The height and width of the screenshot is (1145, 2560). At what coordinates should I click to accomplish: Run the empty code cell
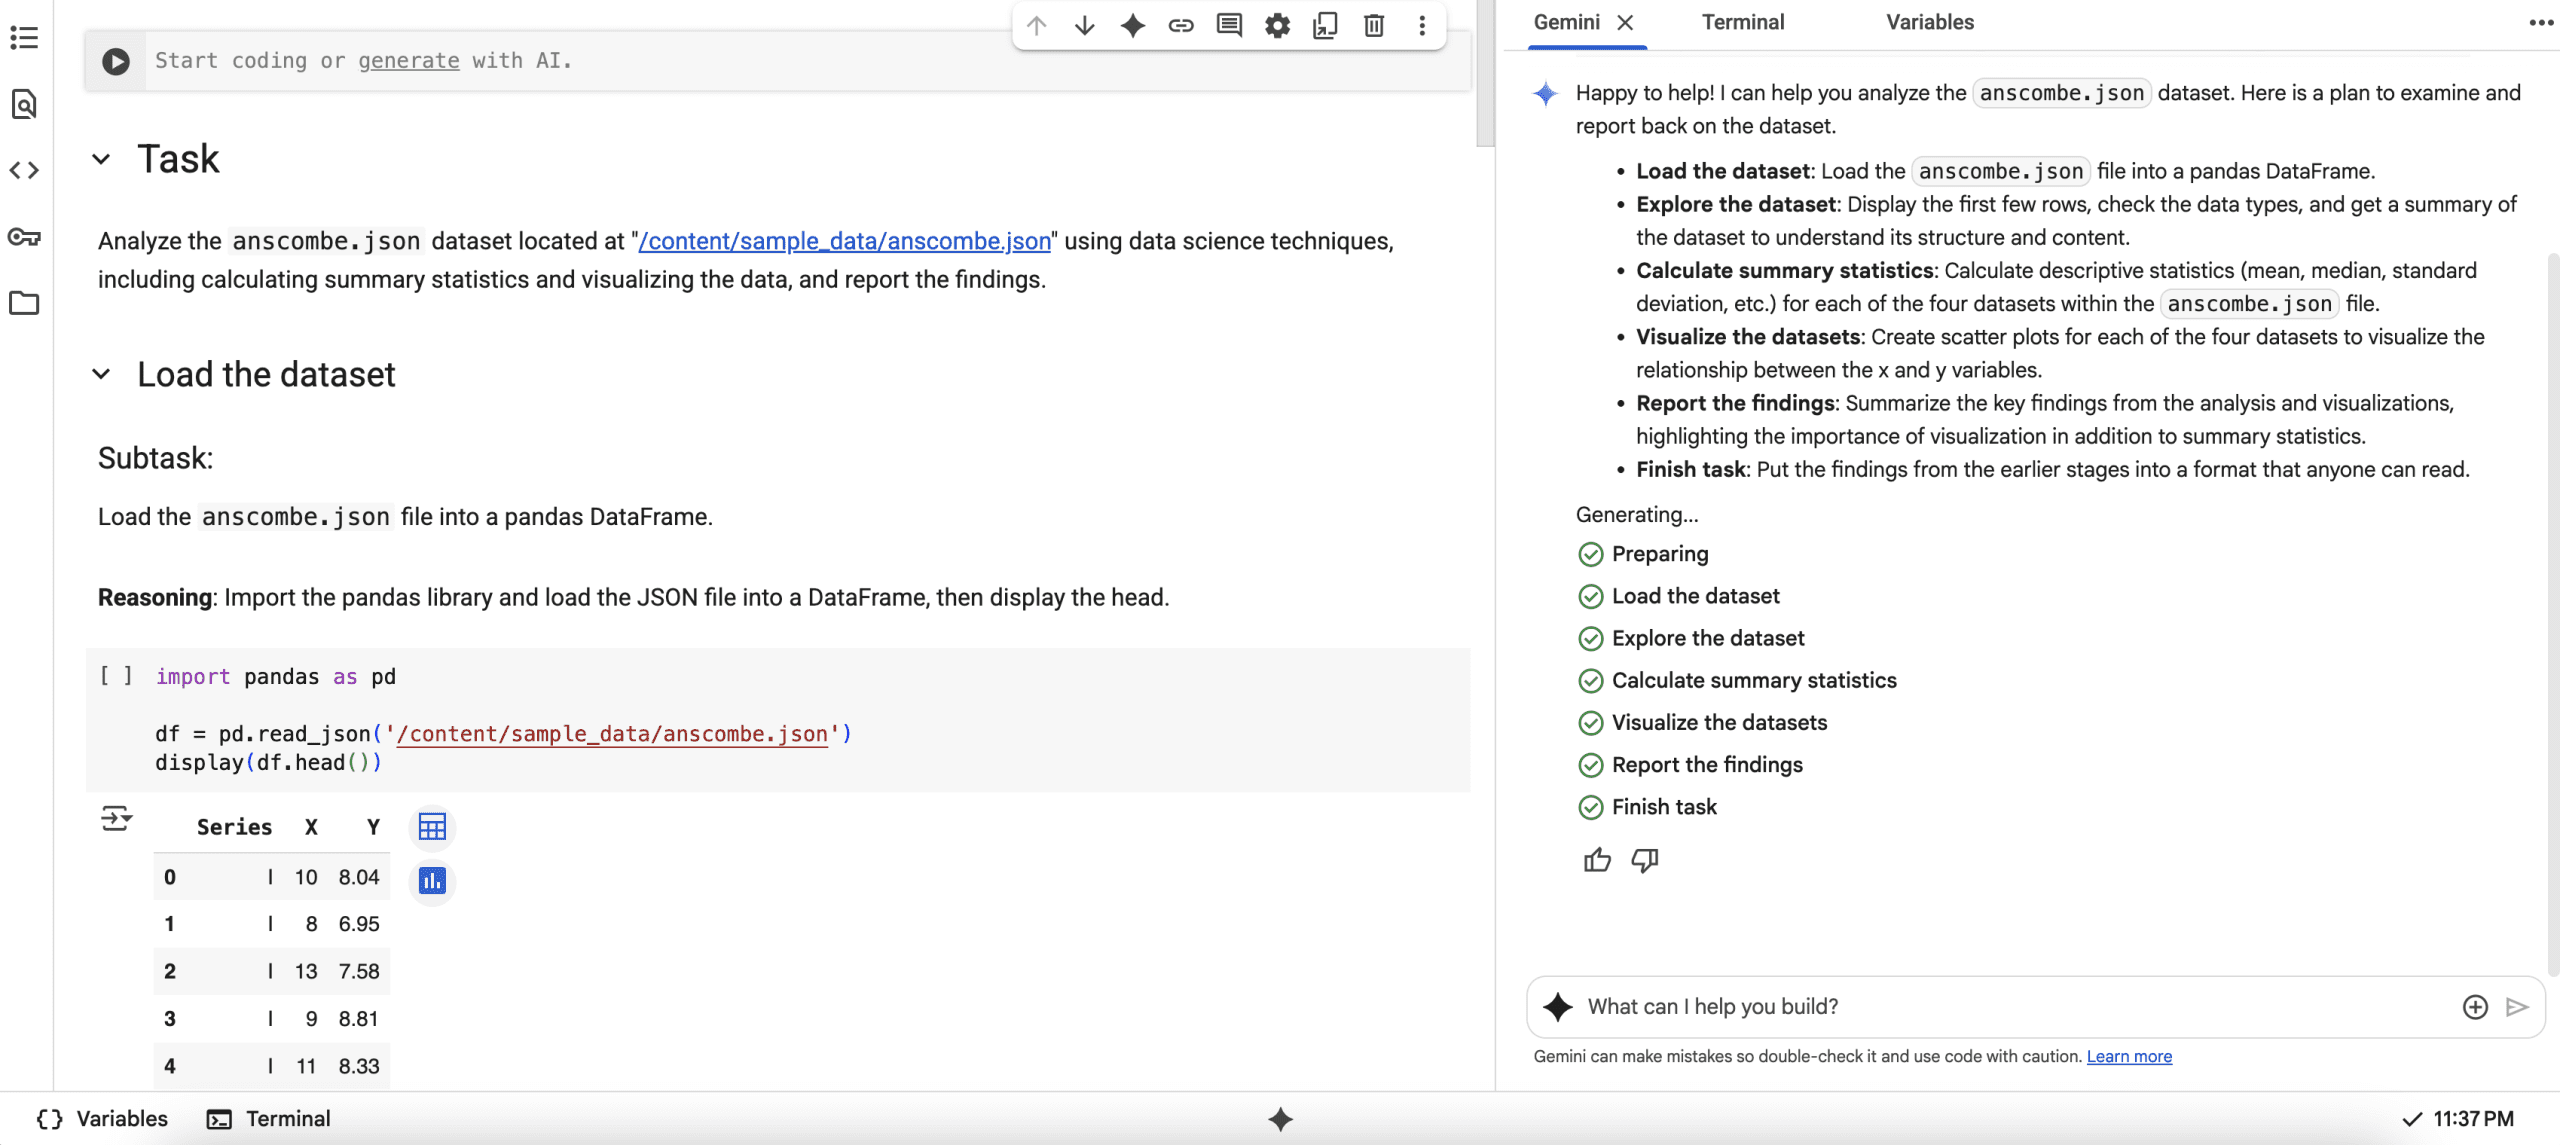pyautogui.click(x=116, y=61)
